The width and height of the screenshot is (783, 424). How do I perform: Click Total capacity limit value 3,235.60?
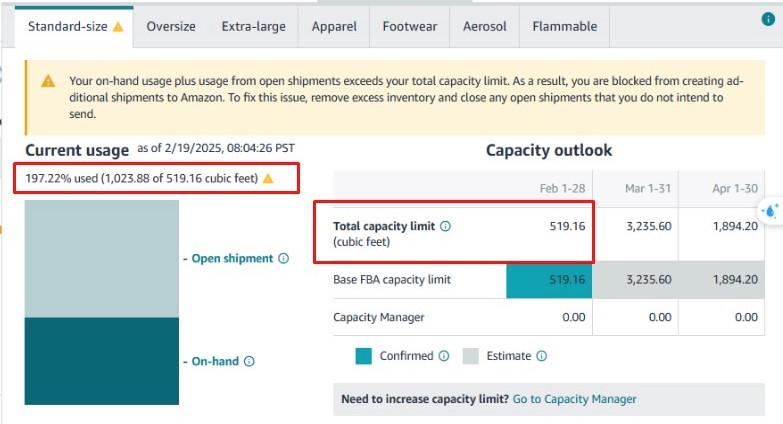649,226
